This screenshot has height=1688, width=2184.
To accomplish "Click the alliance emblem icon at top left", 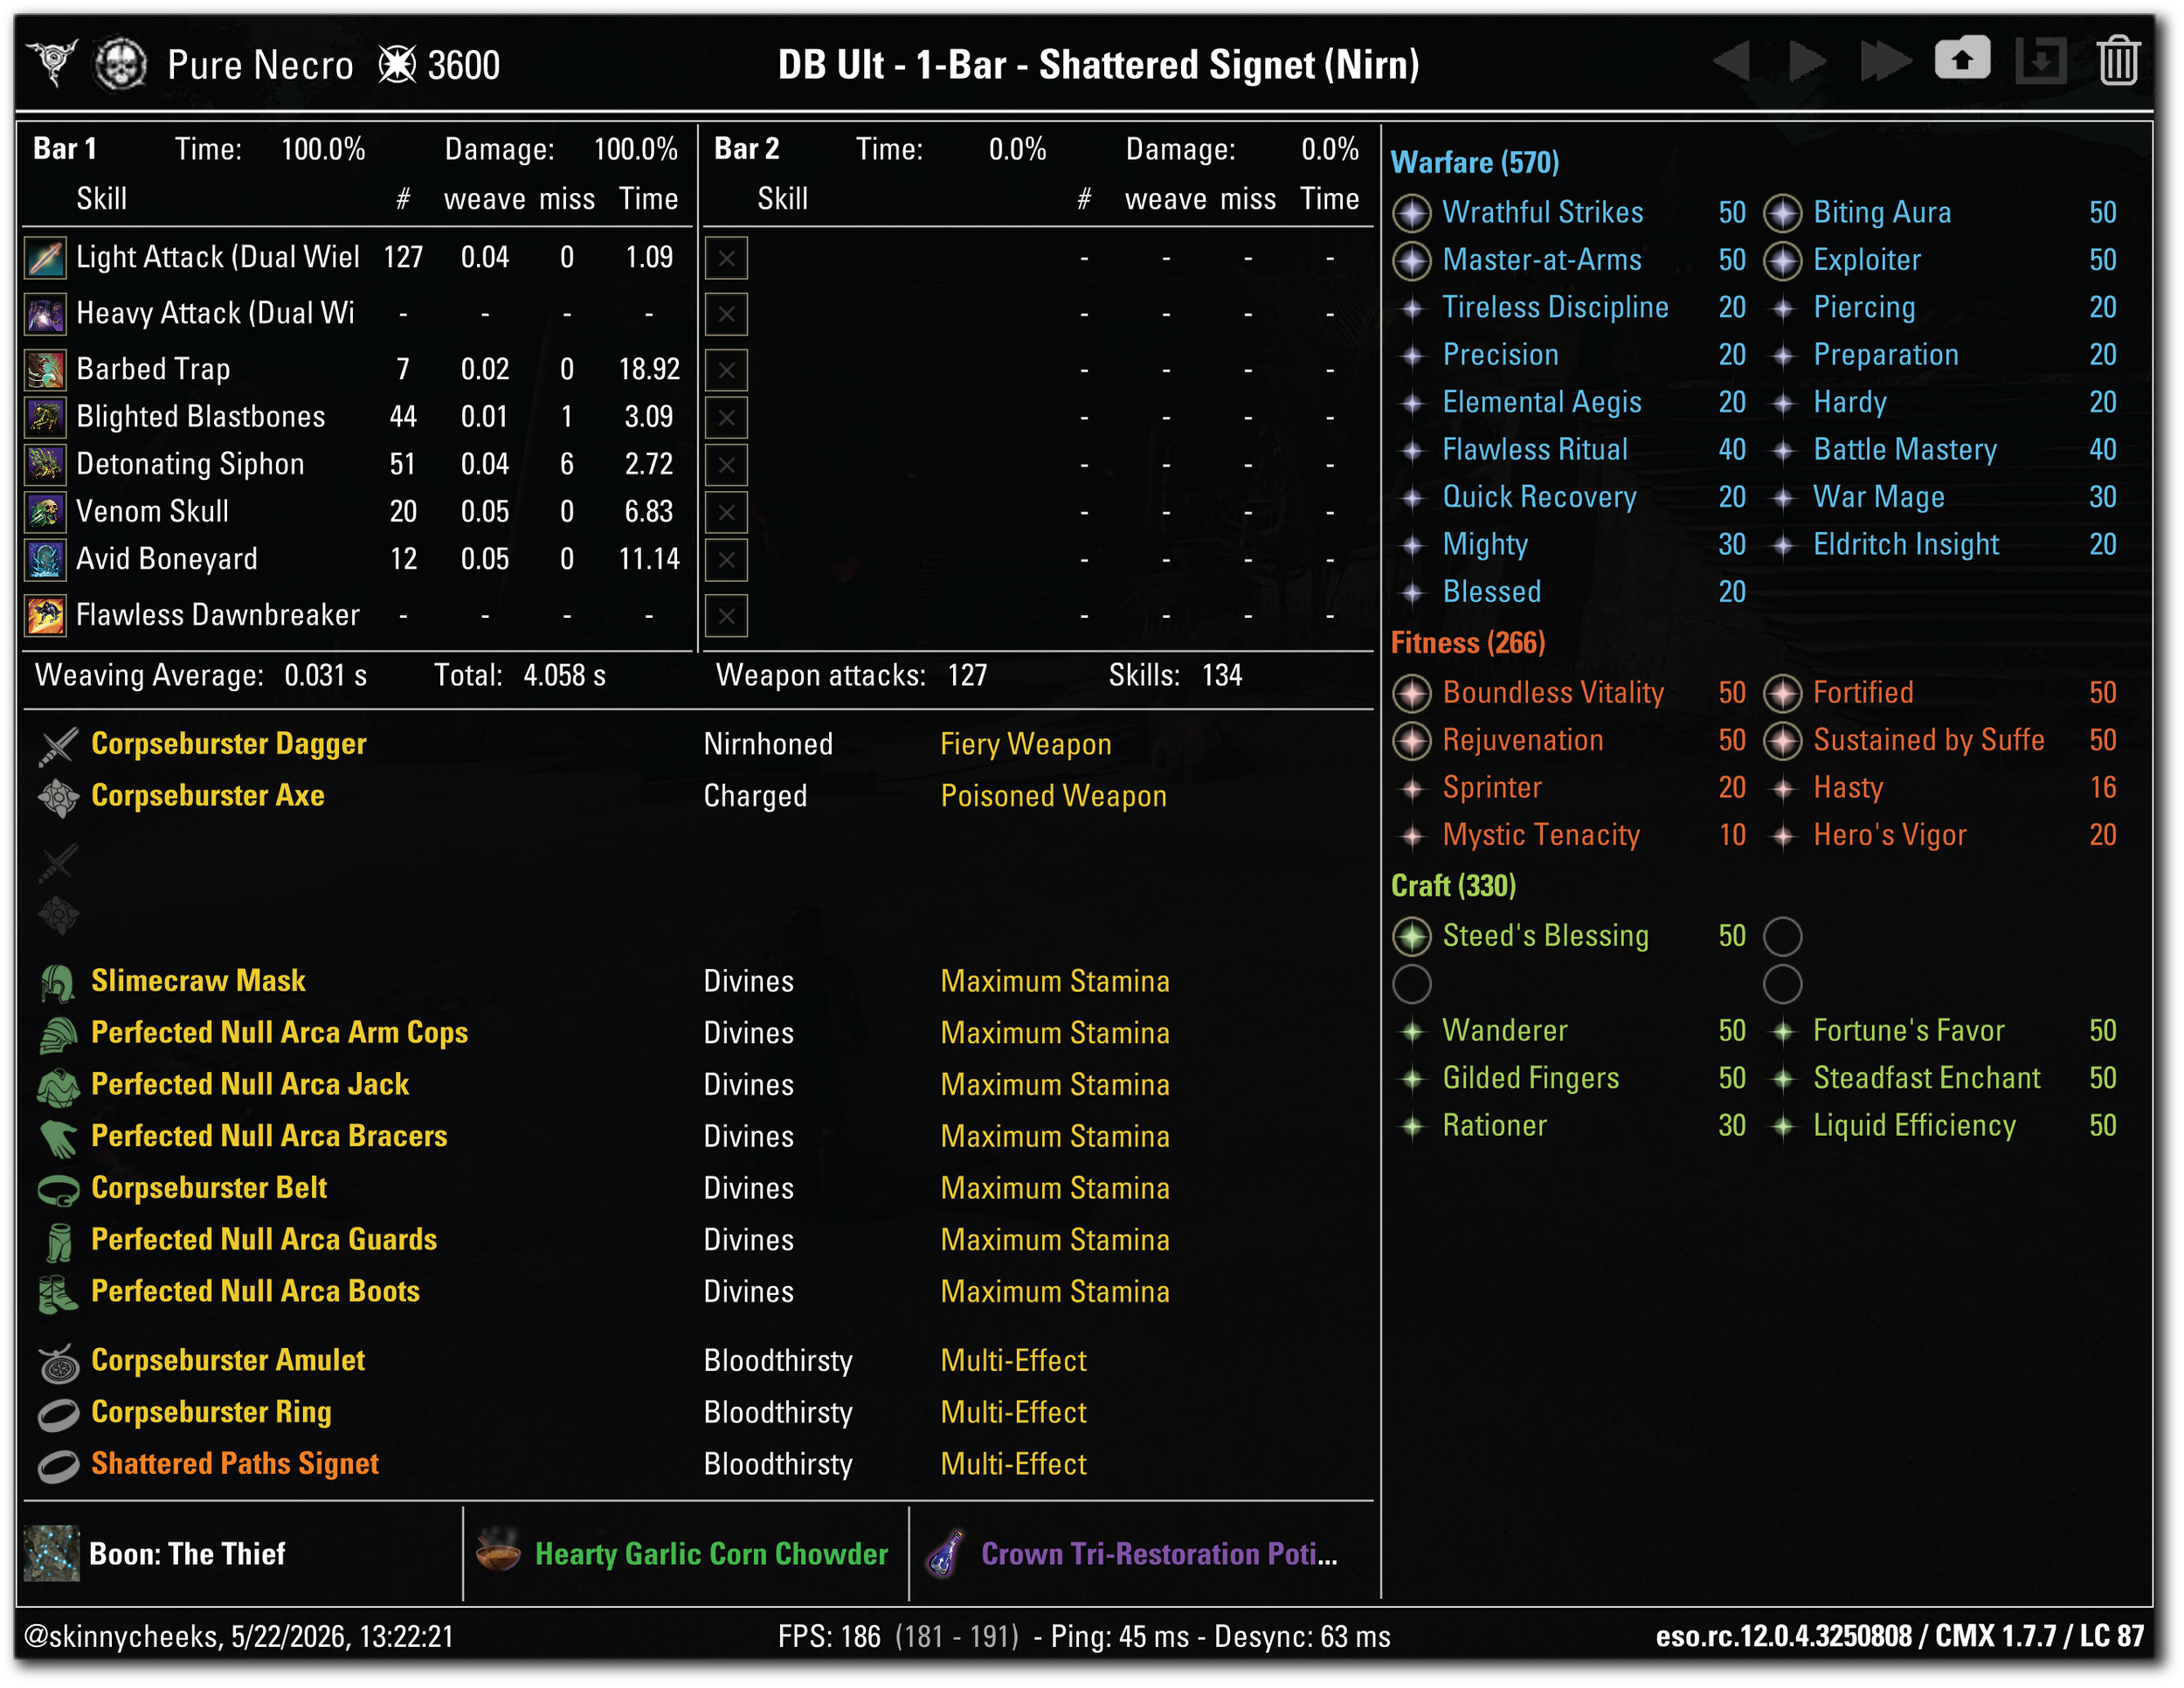I will point(52,63).
